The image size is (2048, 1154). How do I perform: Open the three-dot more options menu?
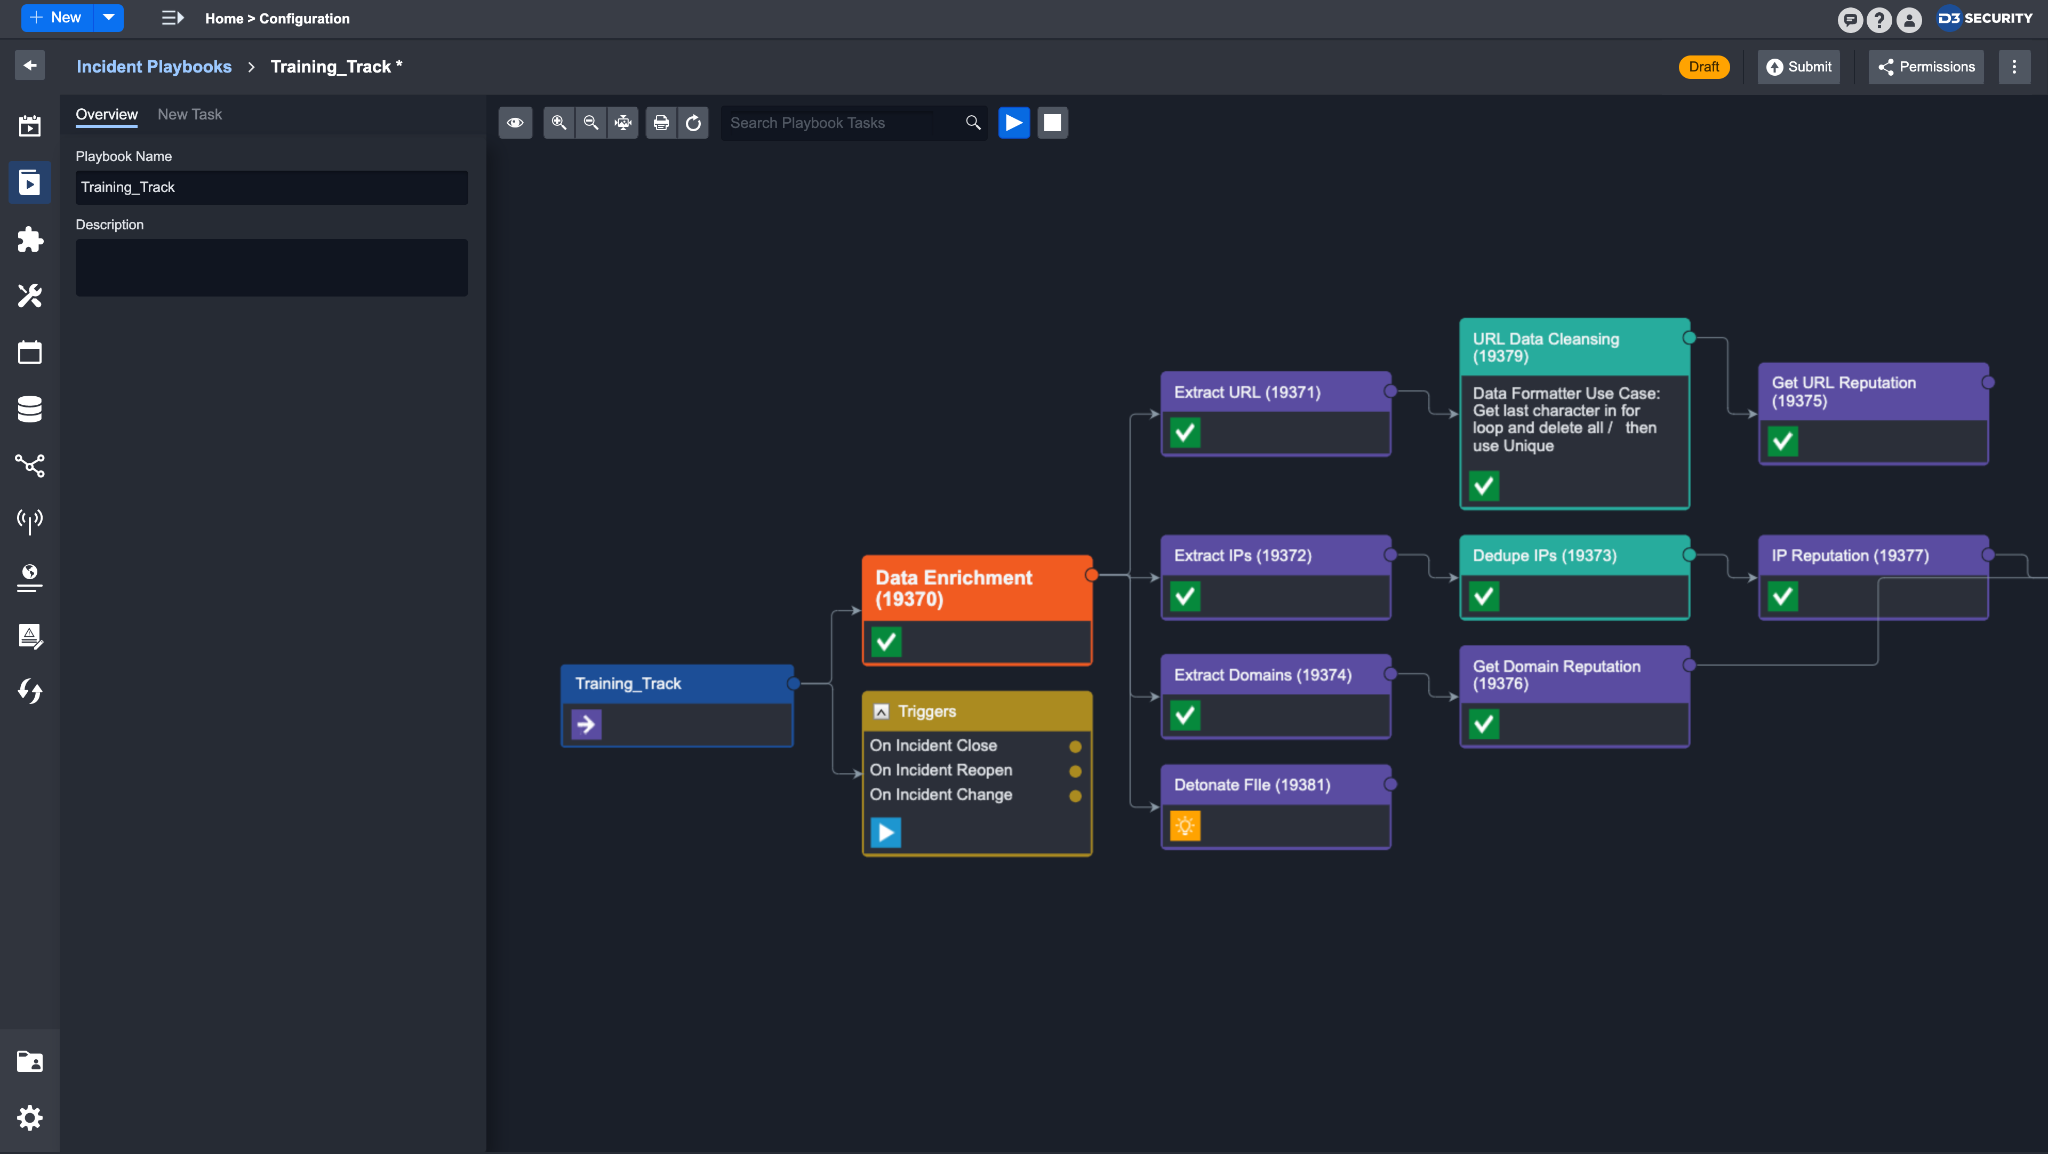click(x=2014, y=67)
